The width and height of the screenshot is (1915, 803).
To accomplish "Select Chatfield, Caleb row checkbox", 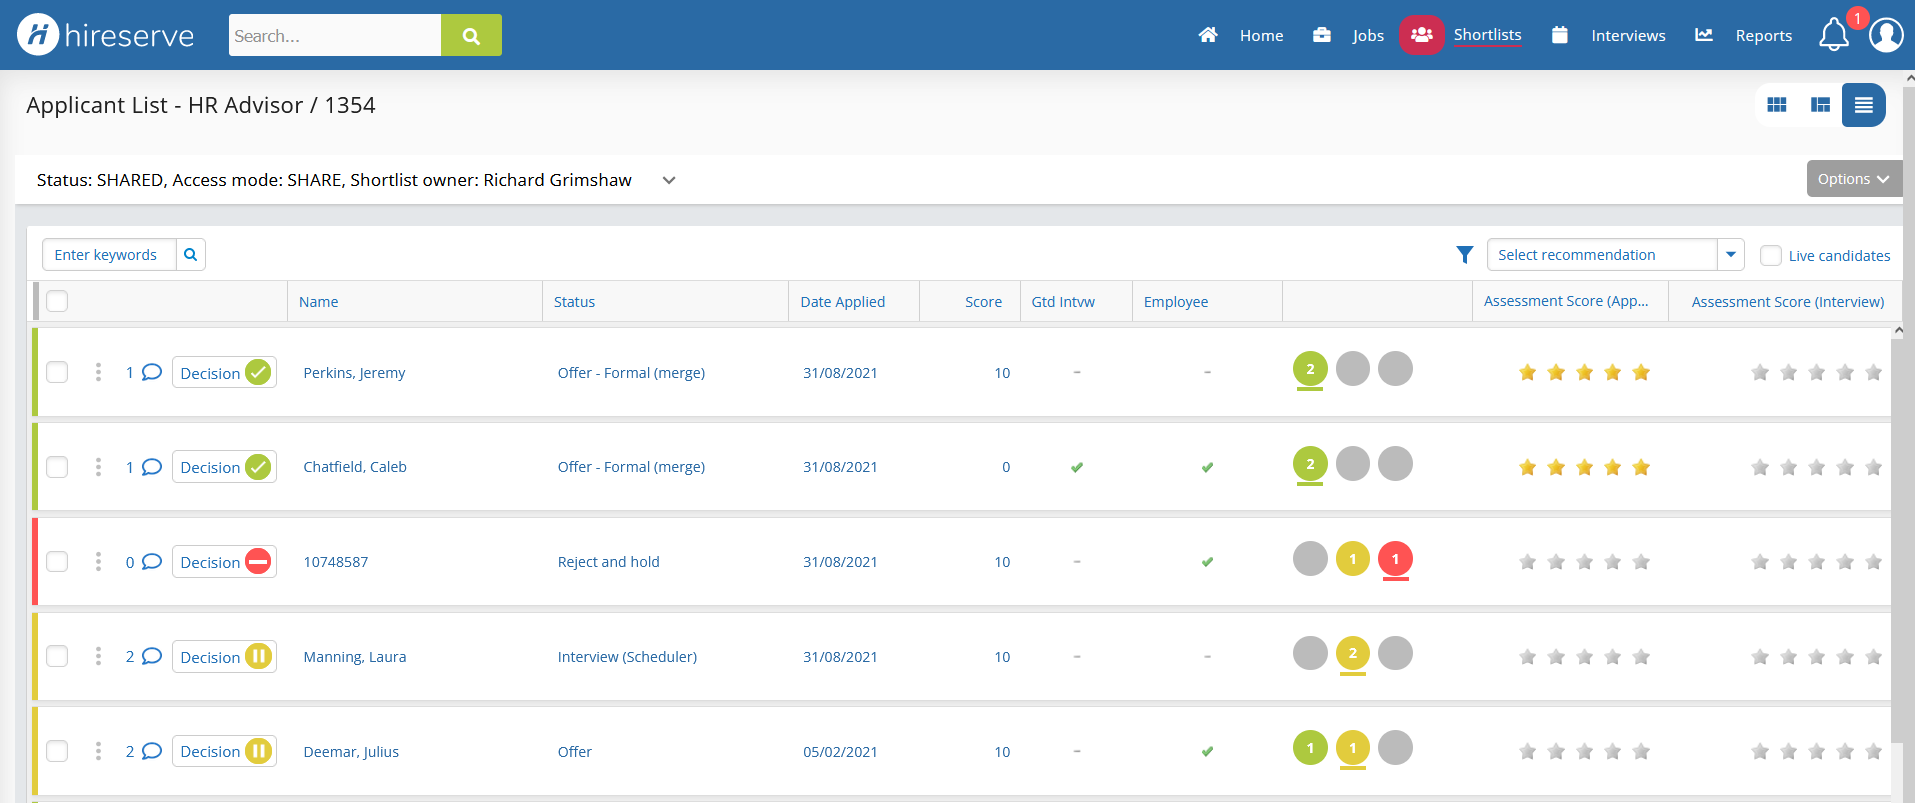I will coord(57,467).
